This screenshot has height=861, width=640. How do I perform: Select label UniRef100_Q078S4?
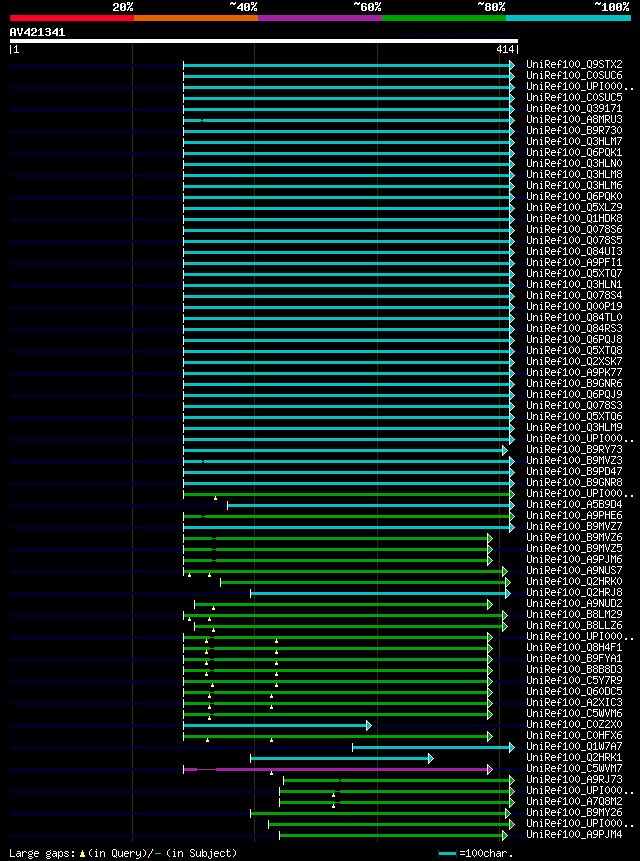574,295
